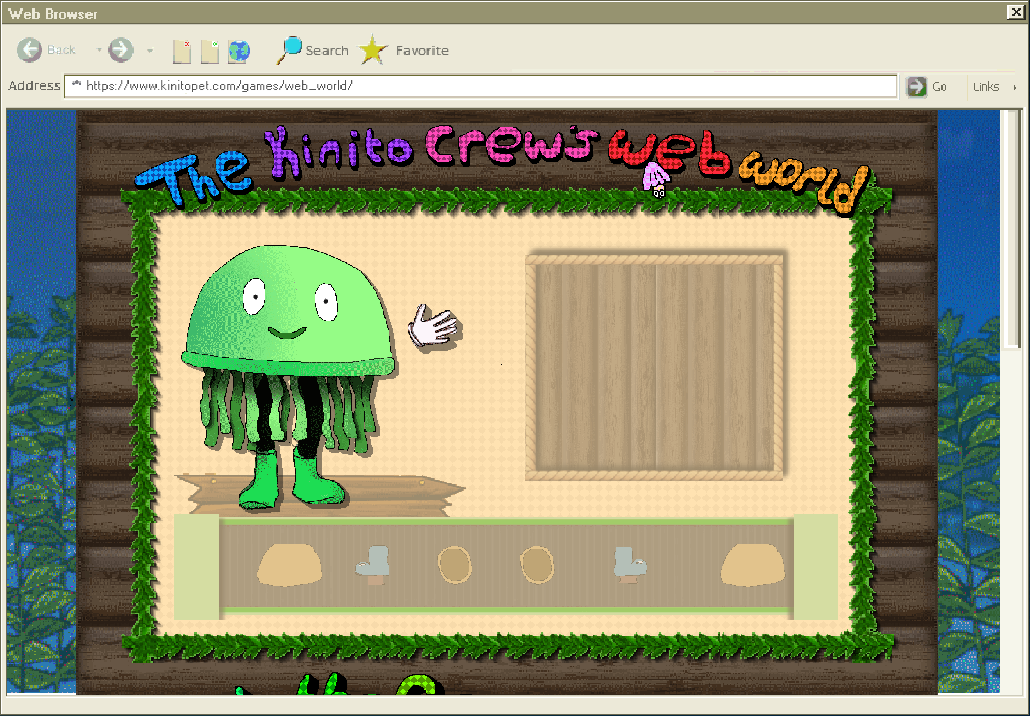The width and height of the screenshot is (1030, 716).
Task: Click the Back arrow button
Action: [x=30, y=50]
